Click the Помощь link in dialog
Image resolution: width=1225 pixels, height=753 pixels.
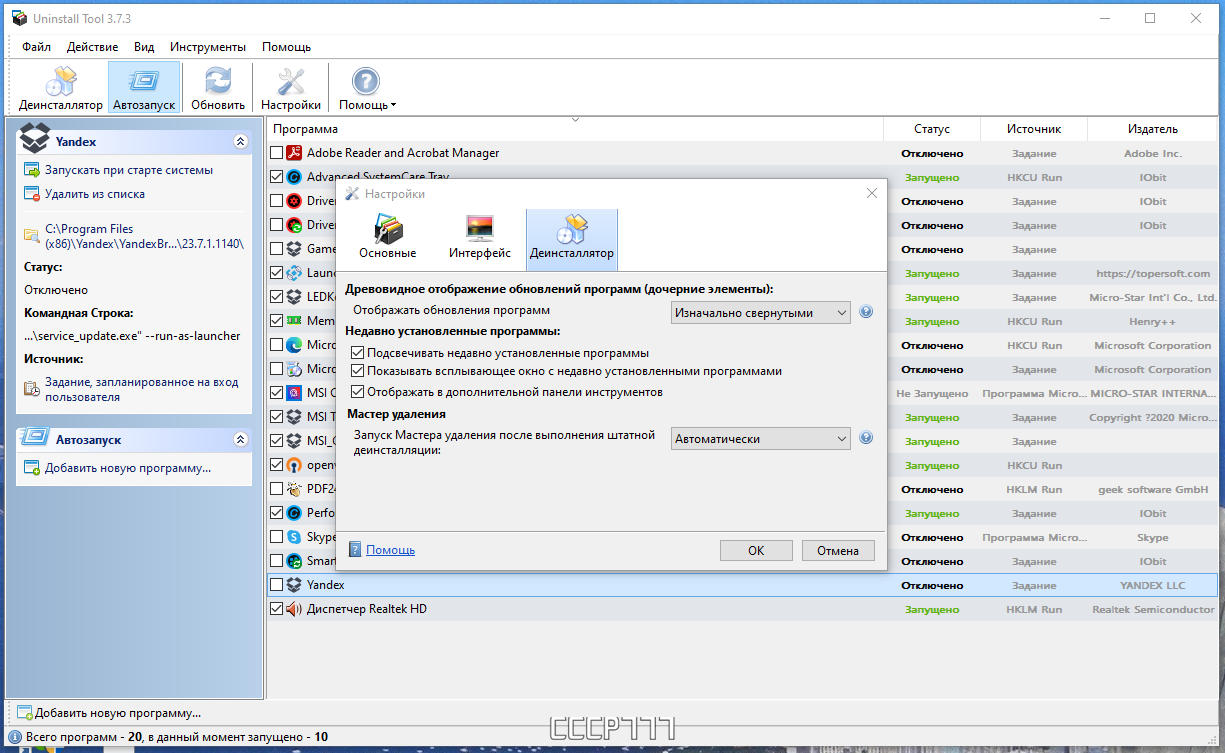pyautogui.click(x=390, y=550)
